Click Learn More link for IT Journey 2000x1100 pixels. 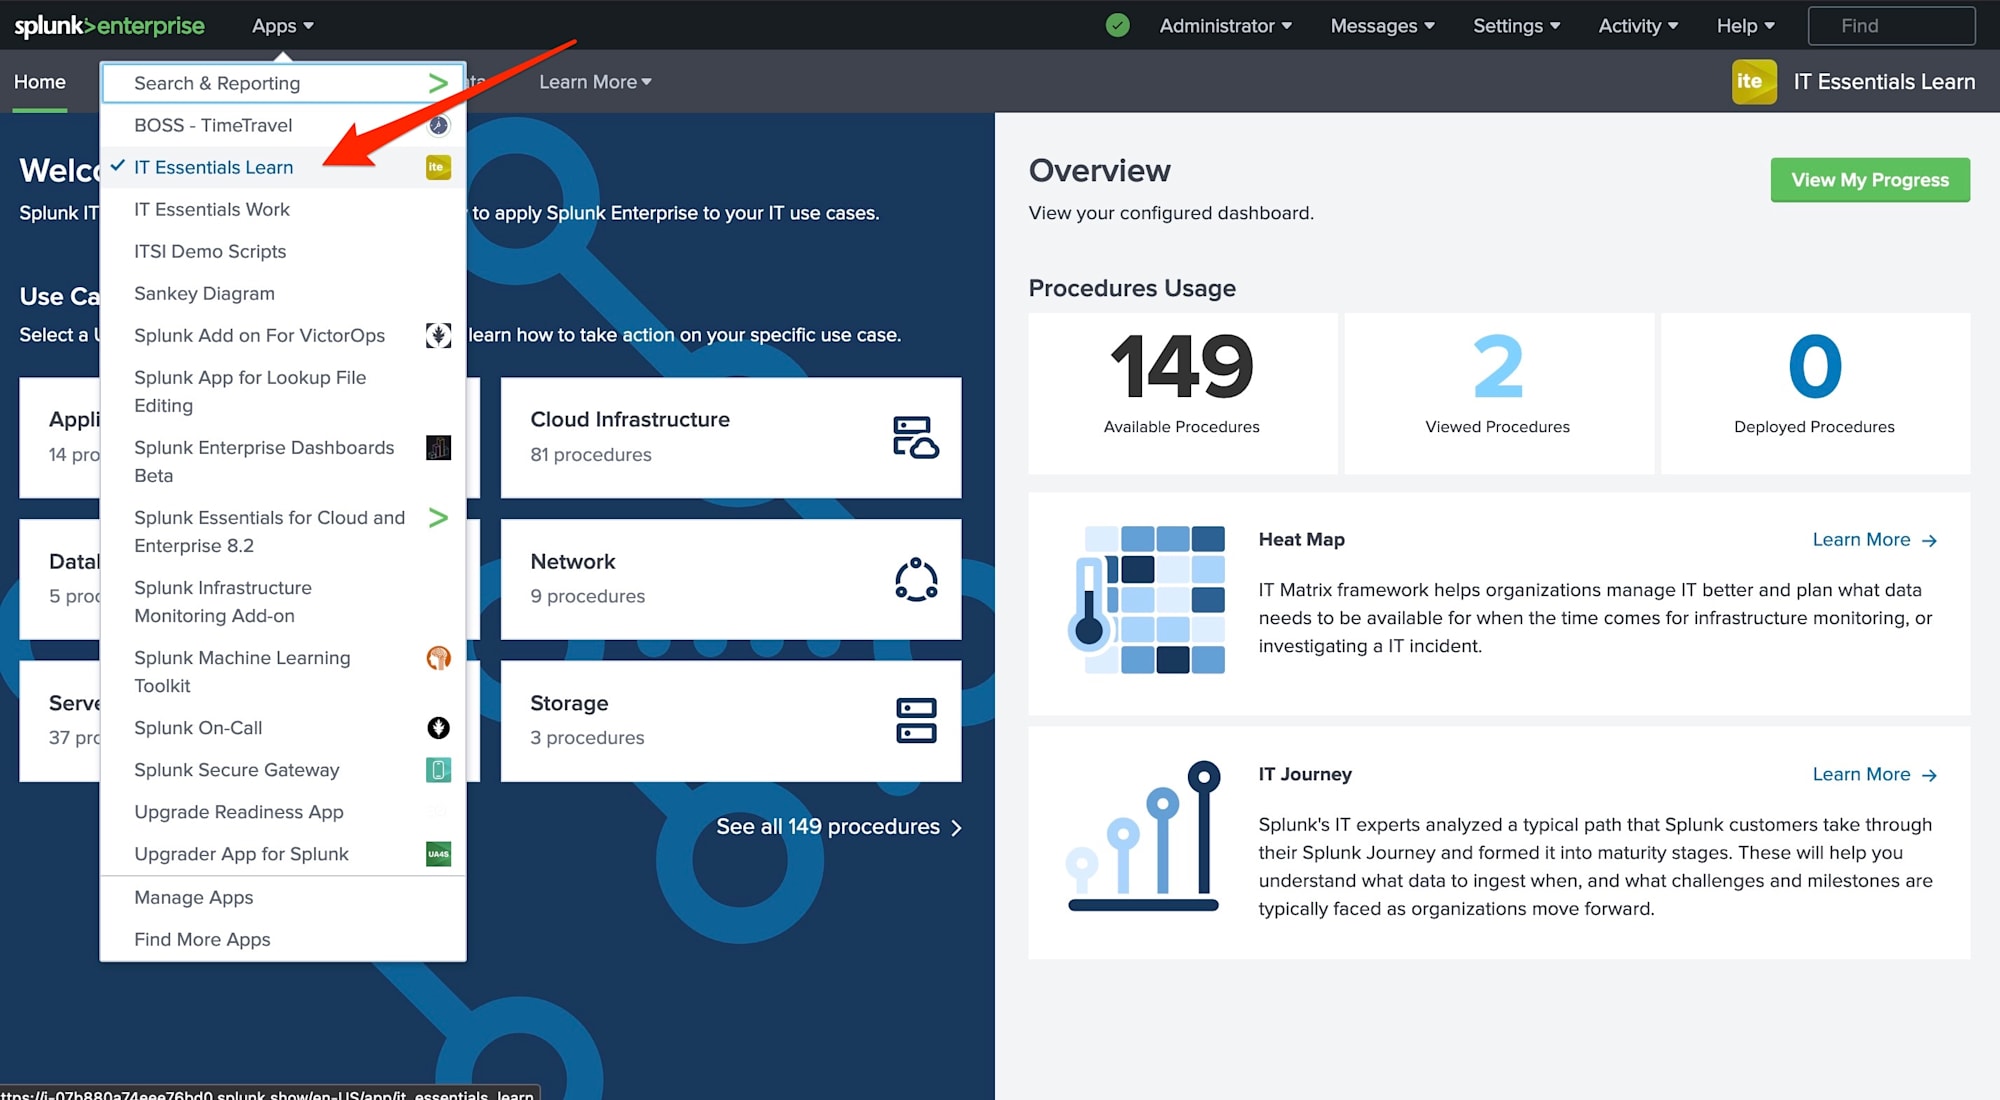[1875, 774]
